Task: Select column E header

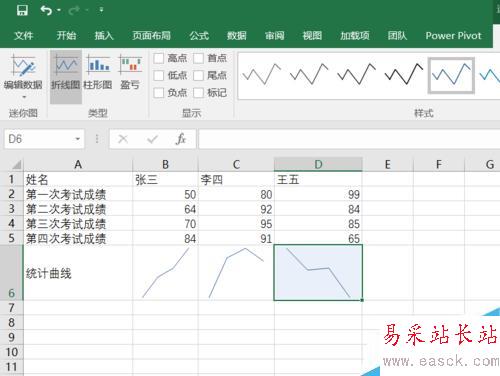Action: tap(388, 165)
